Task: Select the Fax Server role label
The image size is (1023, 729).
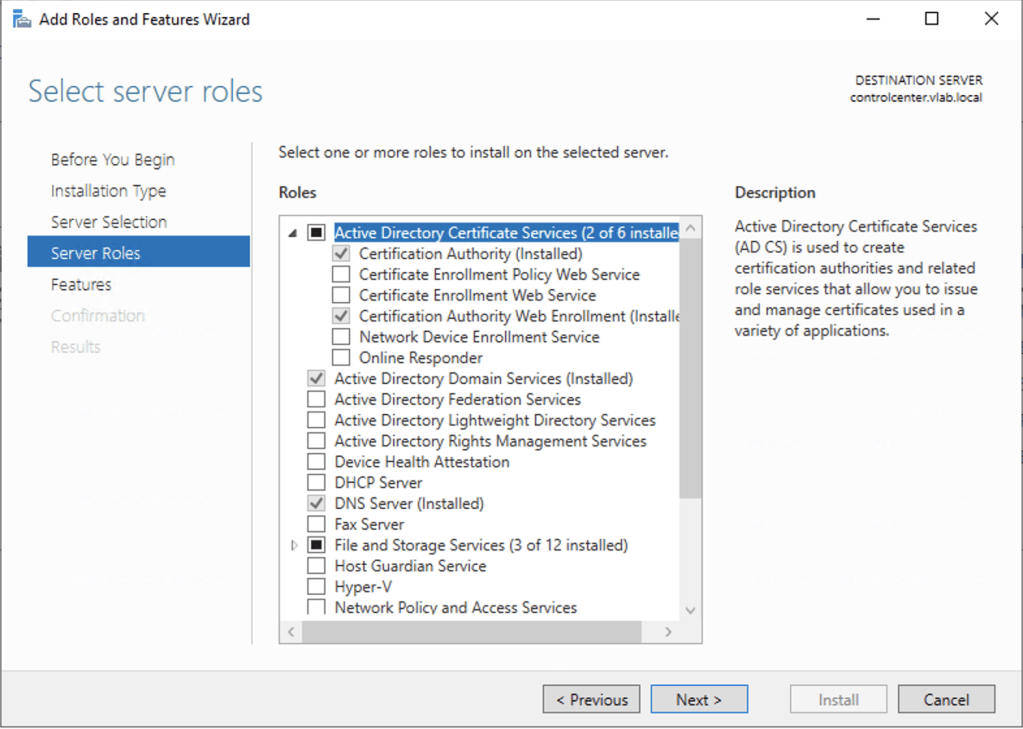Action: [x=369, y=525]
